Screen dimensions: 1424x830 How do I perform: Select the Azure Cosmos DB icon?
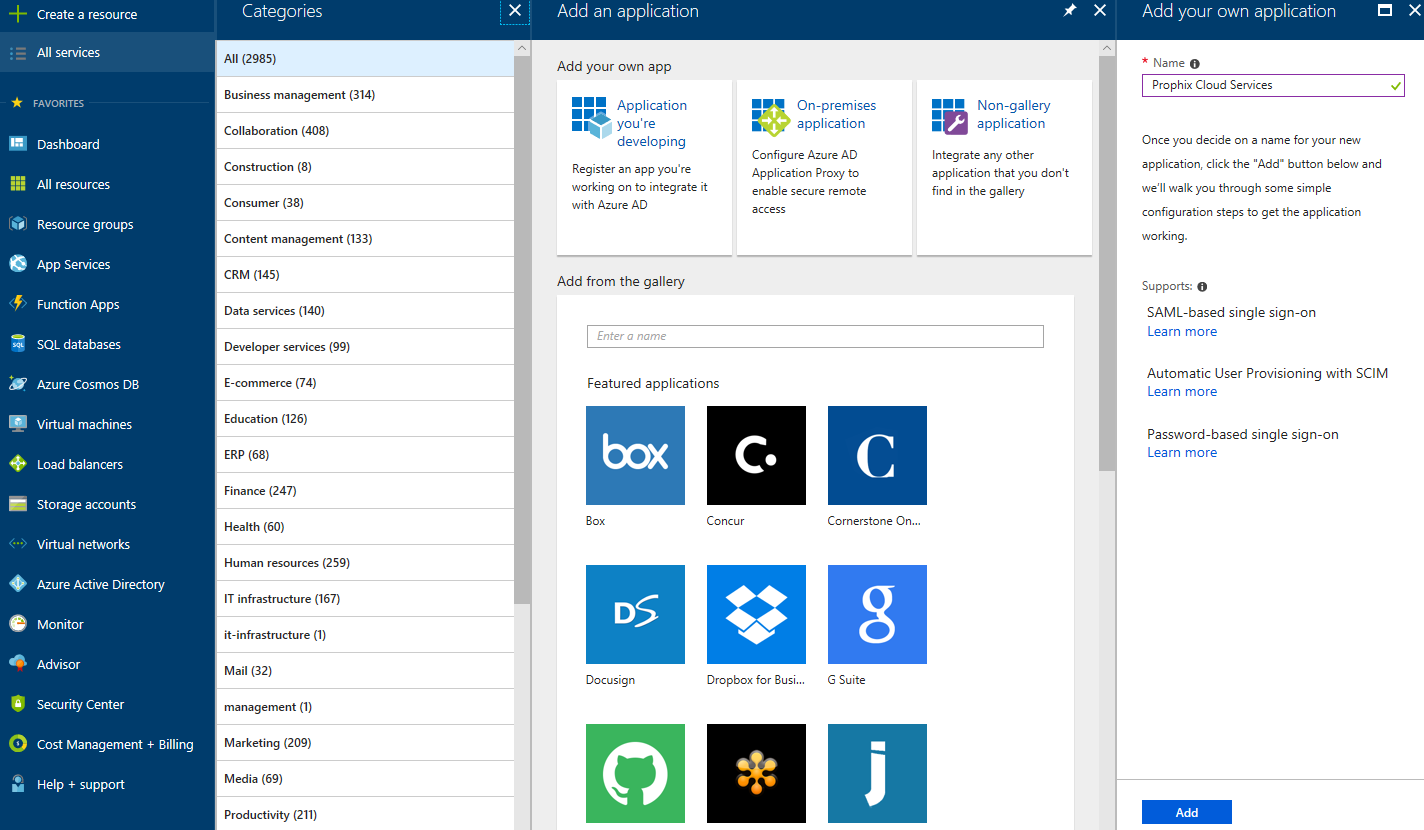click(17, 384)
